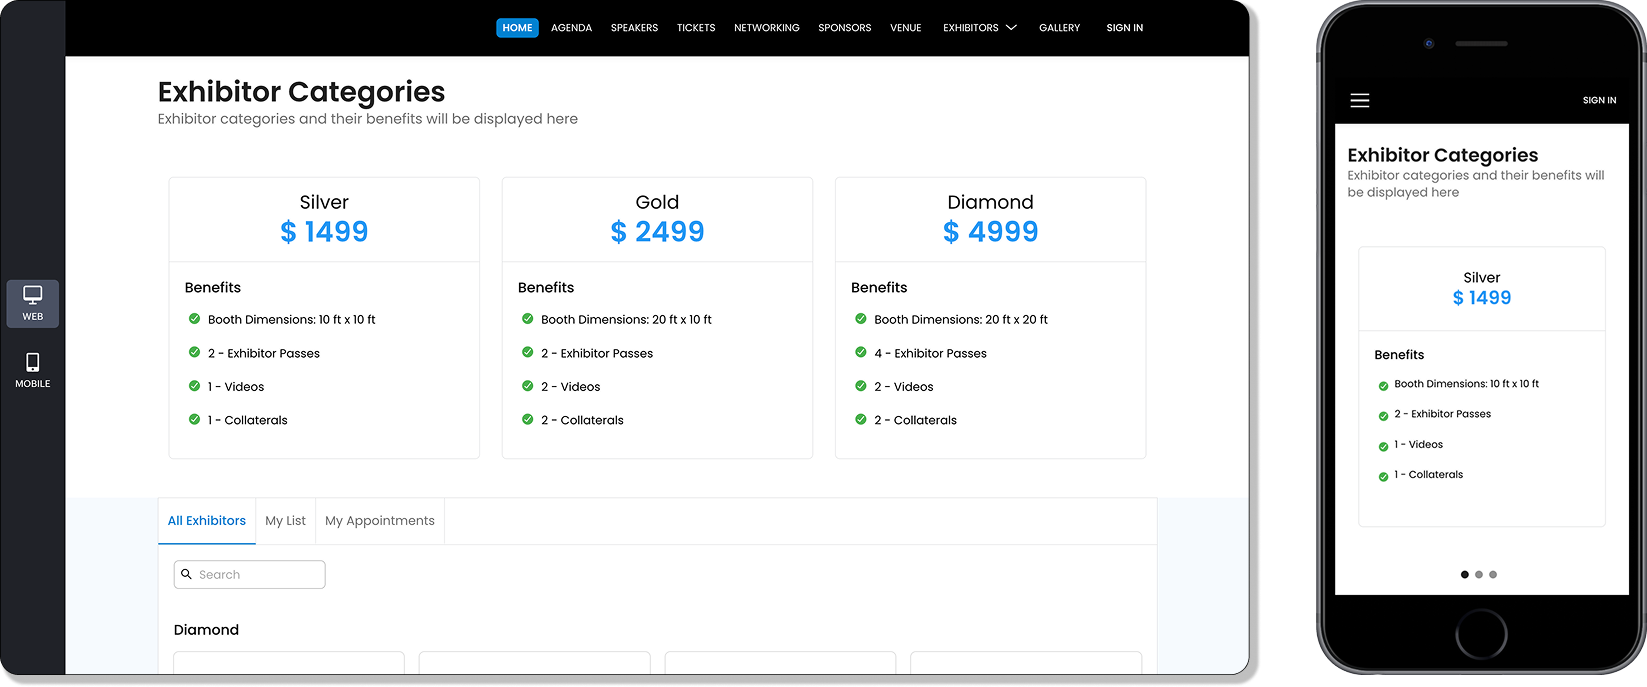Click green check beside 4 - Exhibitor Passes
This screenshot has height=687, width=1647.
(861, 352)
